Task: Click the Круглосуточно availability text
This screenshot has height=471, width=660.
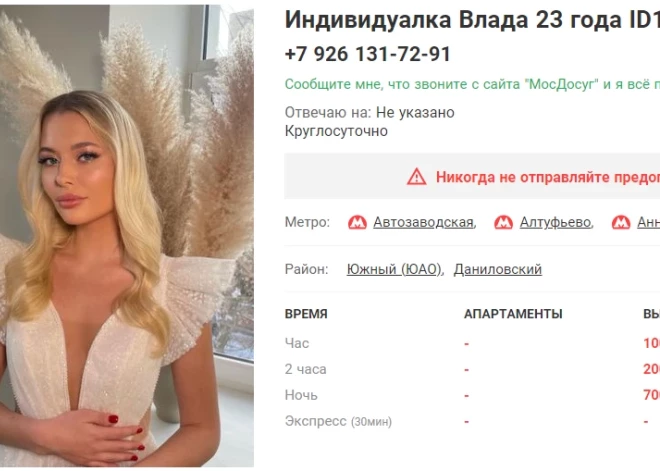Action: [336, 131]
